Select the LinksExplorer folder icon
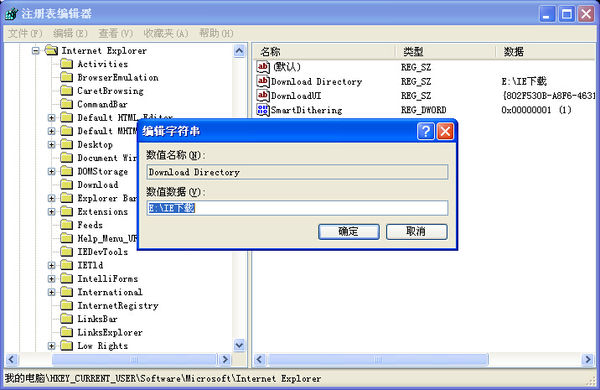Screen dimensions: 600x390 (67, 332)
